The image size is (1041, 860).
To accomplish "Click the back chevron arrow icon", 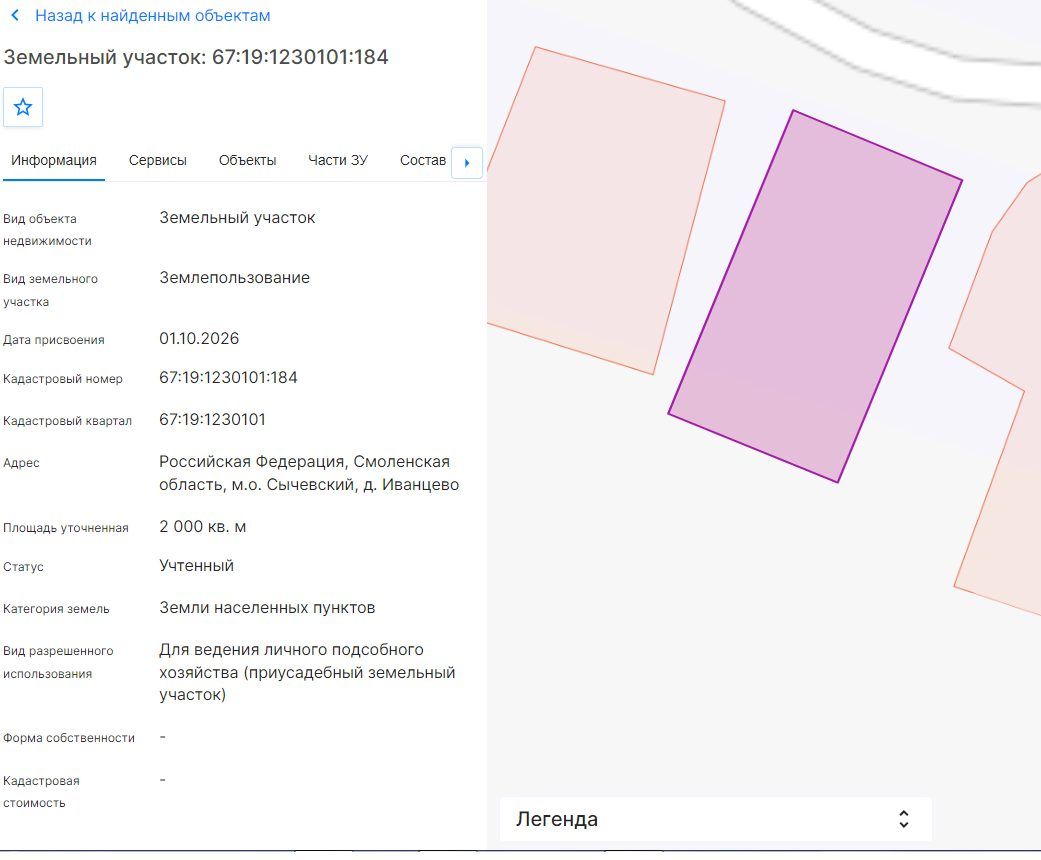I will coord(16,15).
